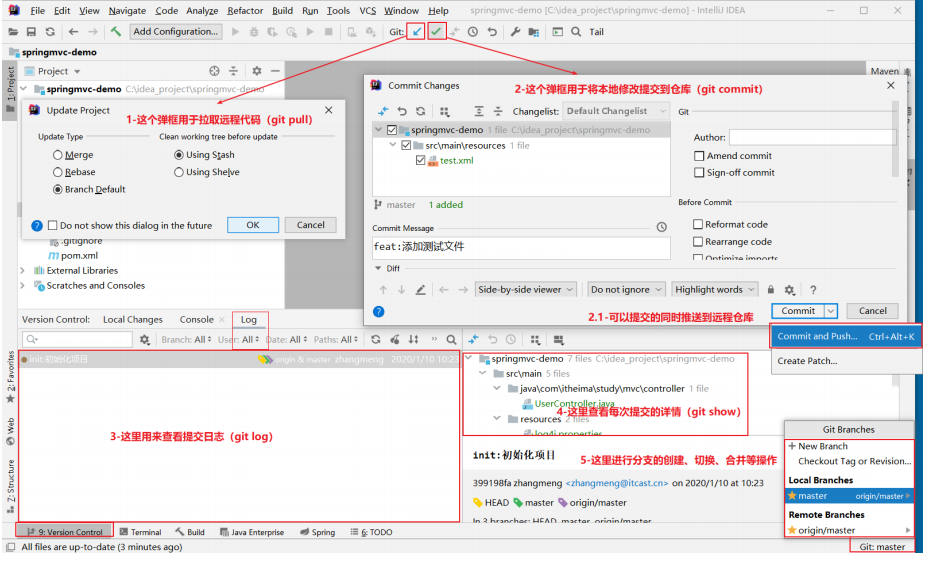Click commit message history clock icon
This screenshot has height=567, width=928.
662,227
